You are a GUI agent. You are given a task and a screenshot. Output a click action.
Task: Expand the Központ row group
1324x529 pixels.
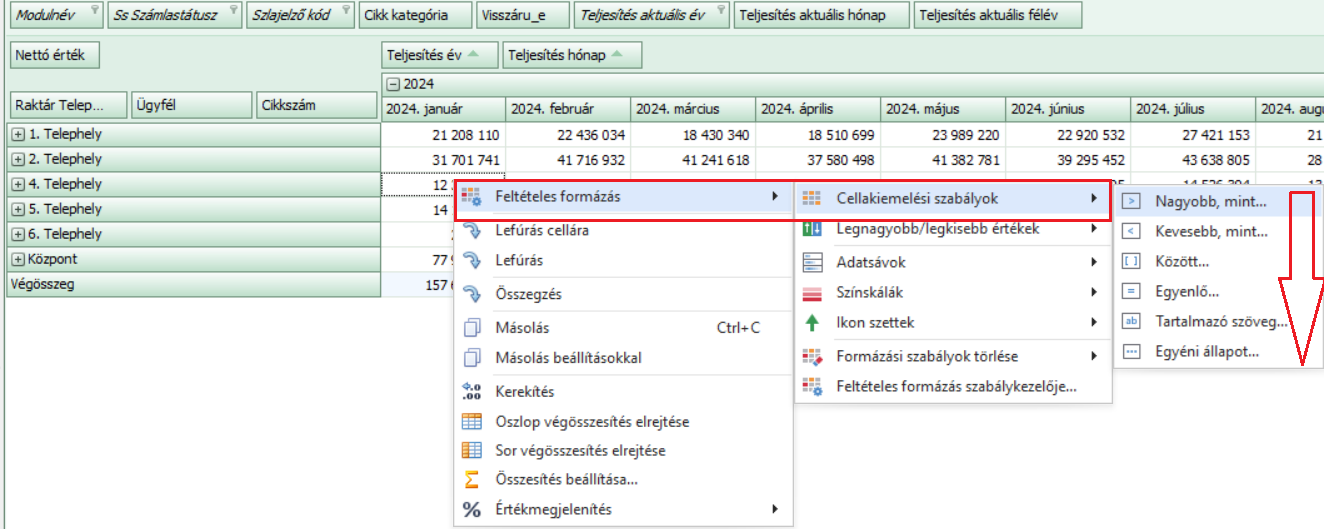click(18, 260)
